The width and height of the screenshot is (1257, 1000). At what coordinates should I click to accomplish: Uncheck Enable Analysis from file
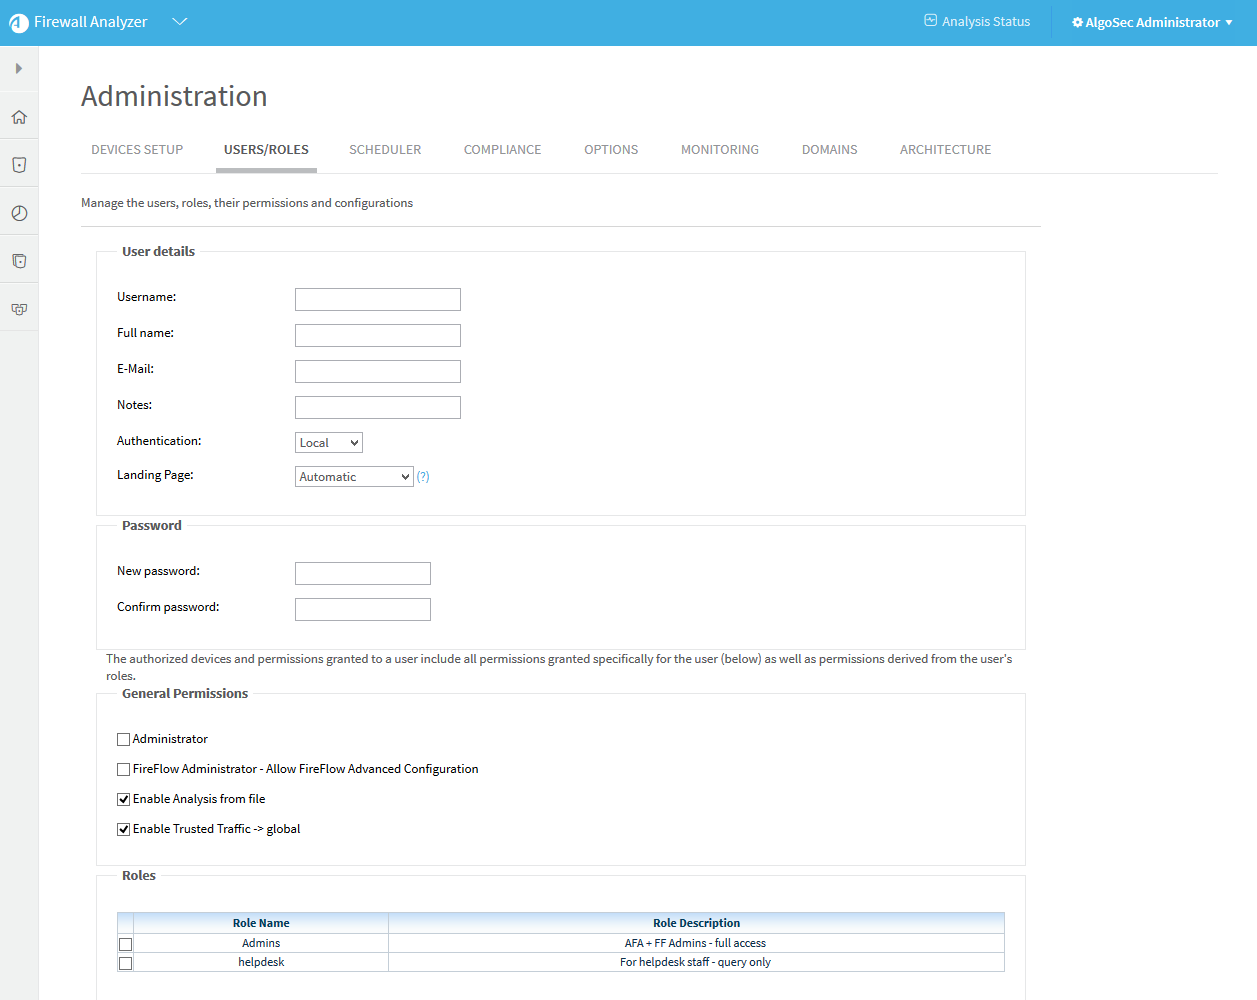(124, 800)
